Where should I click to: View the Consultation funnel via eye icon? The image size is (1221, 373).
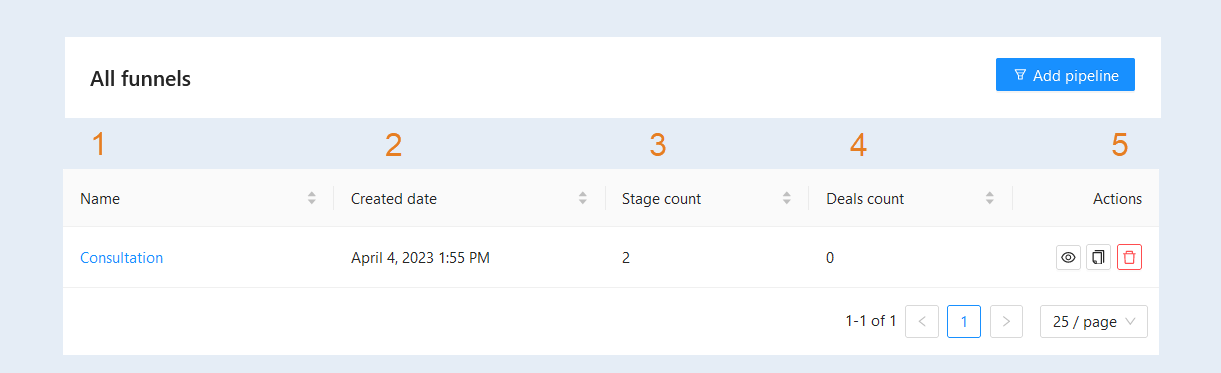[x=1068, y=257]
